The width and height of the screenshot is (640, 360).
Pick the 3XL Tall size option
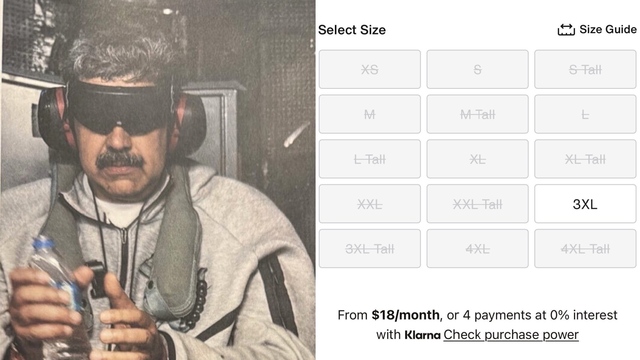pos(370,249)
